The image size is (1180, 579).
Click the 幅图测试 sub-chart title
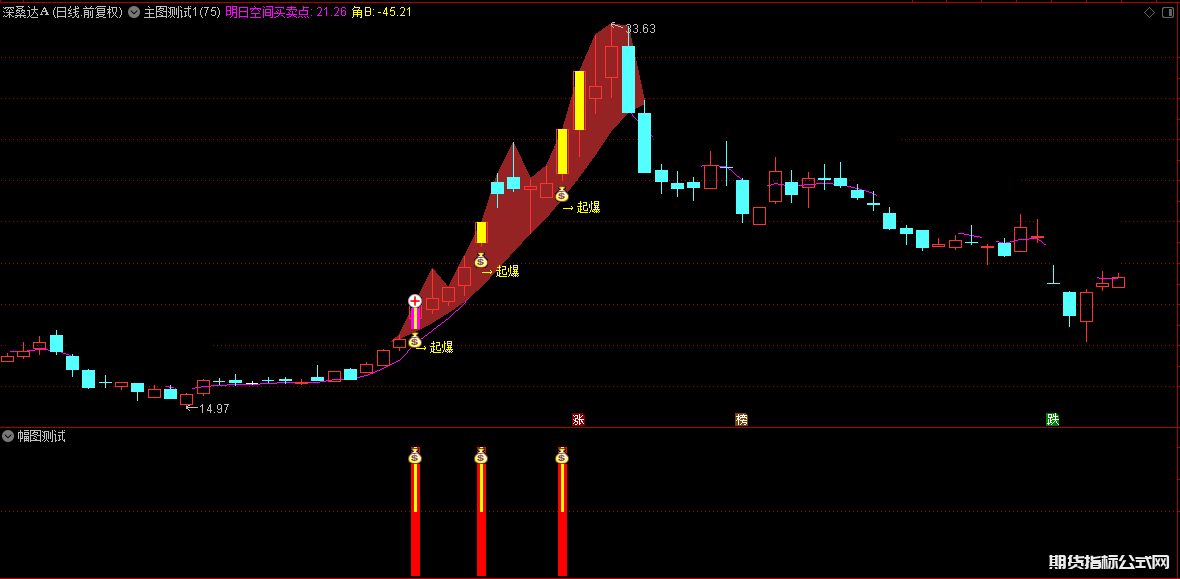point(41,436)
